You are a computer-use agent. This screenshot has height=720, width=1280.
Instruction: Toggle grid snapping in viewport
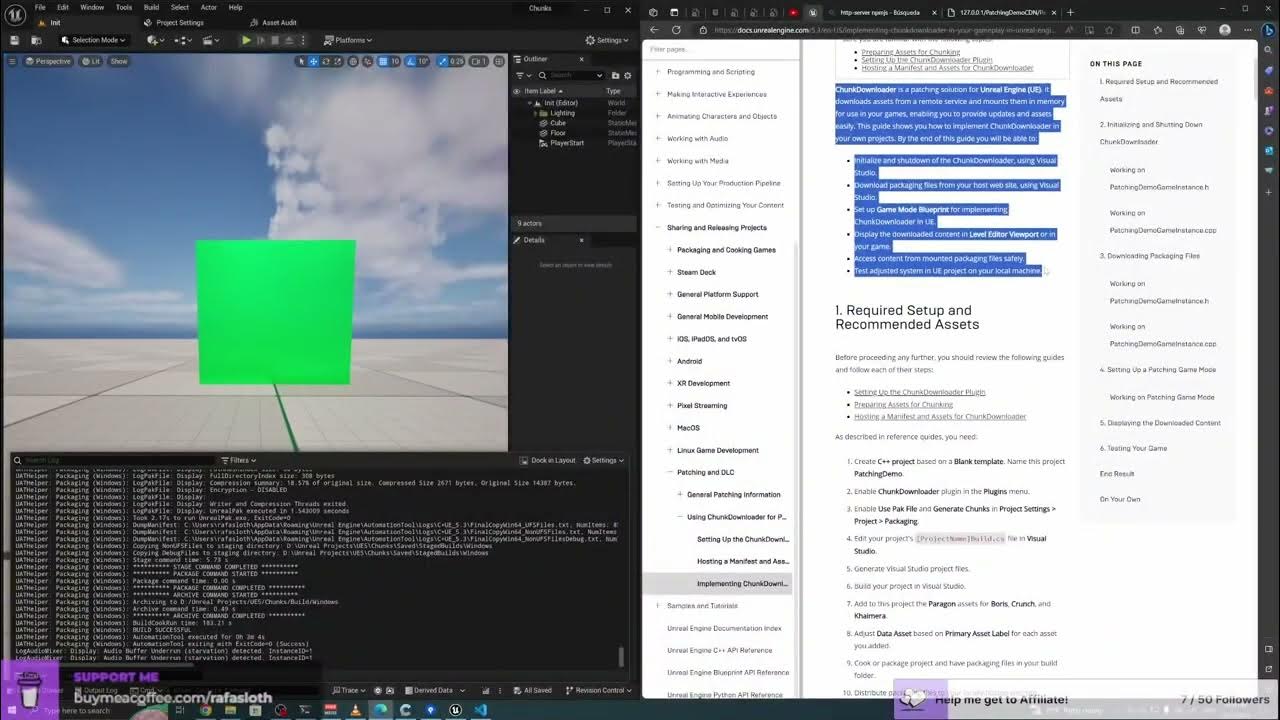[x=383, y=61]
